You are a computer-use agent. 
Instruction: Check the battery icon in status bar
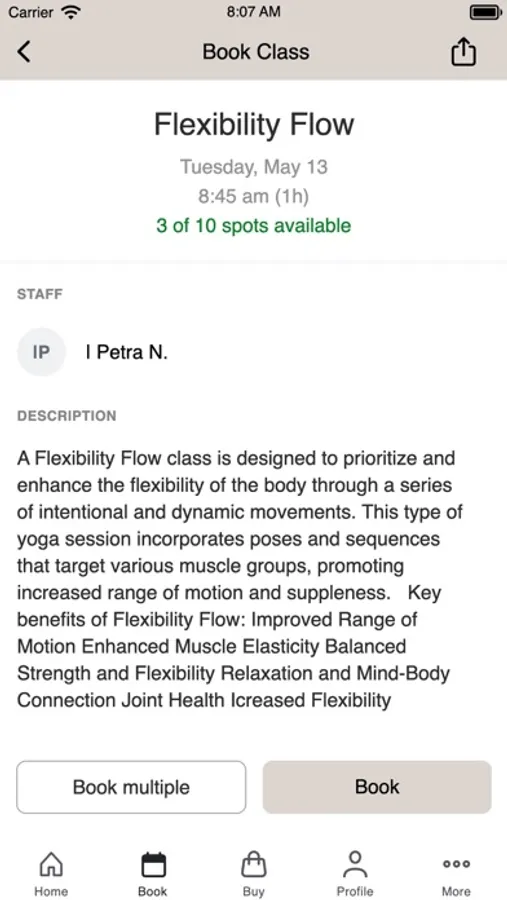[x=485, y=12]
